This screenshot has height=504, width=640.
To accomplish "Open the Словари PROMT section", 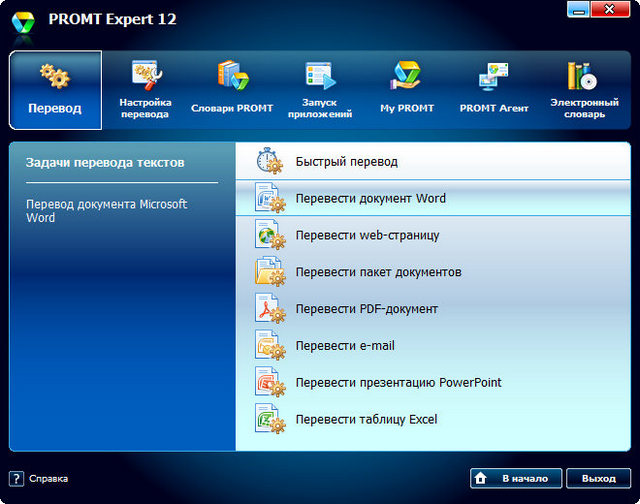I will coord(232,90).
